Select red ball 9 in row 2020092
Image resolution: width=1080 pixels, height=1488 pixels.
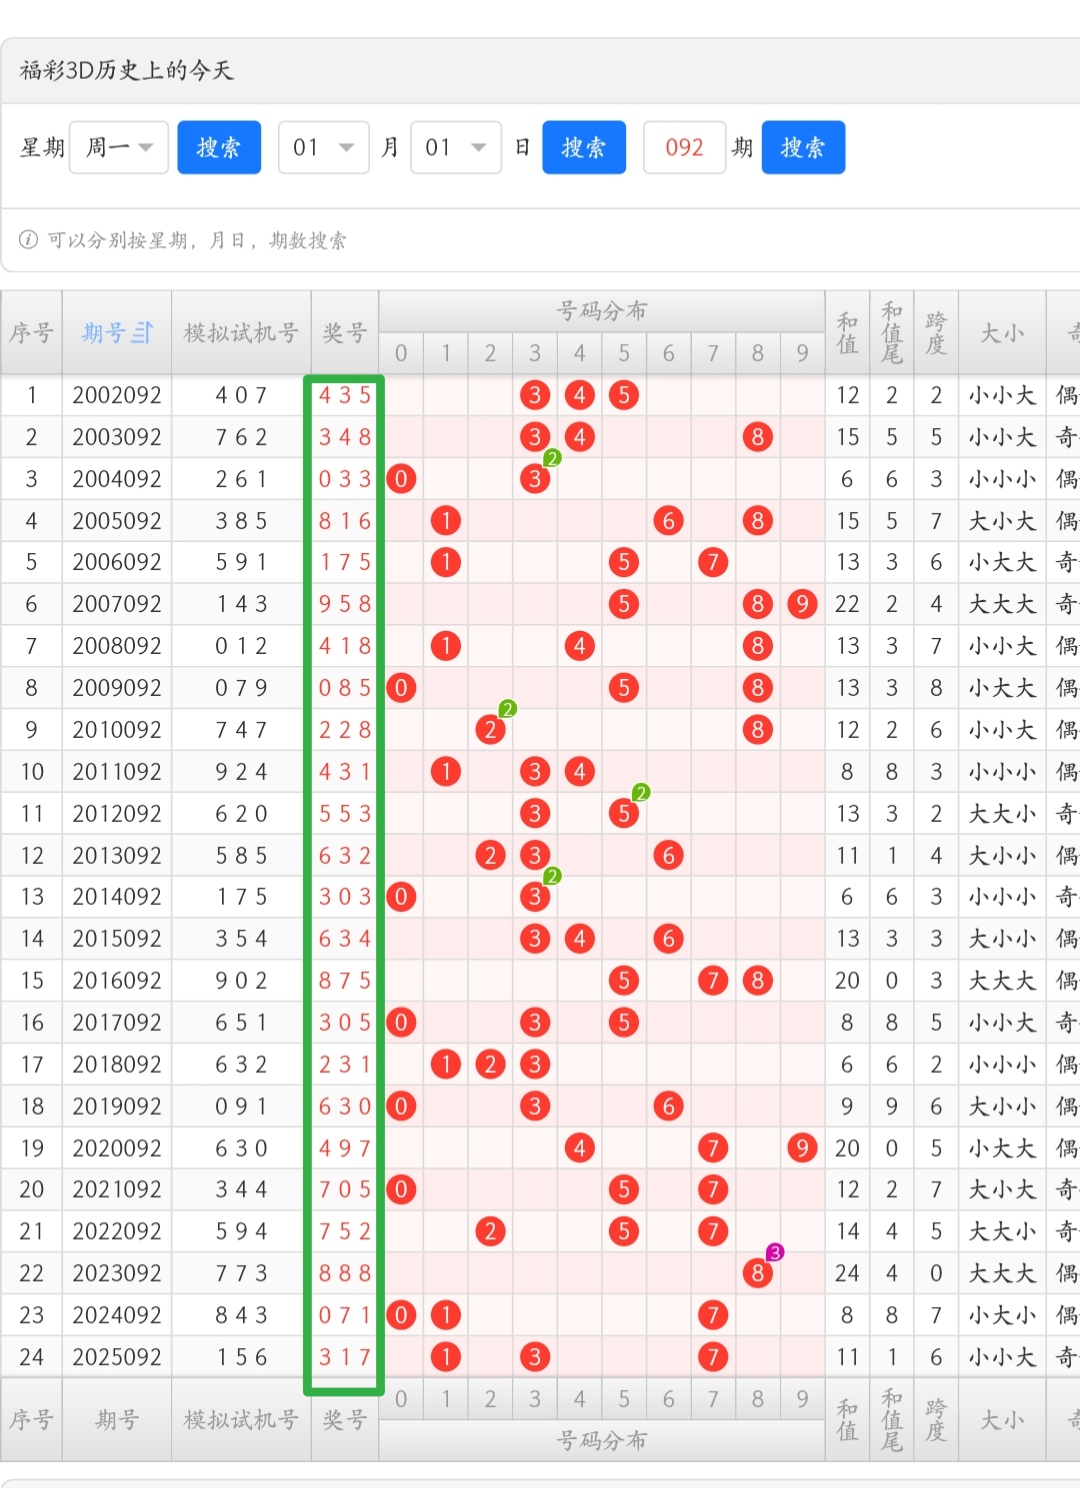click(802, 1148)
